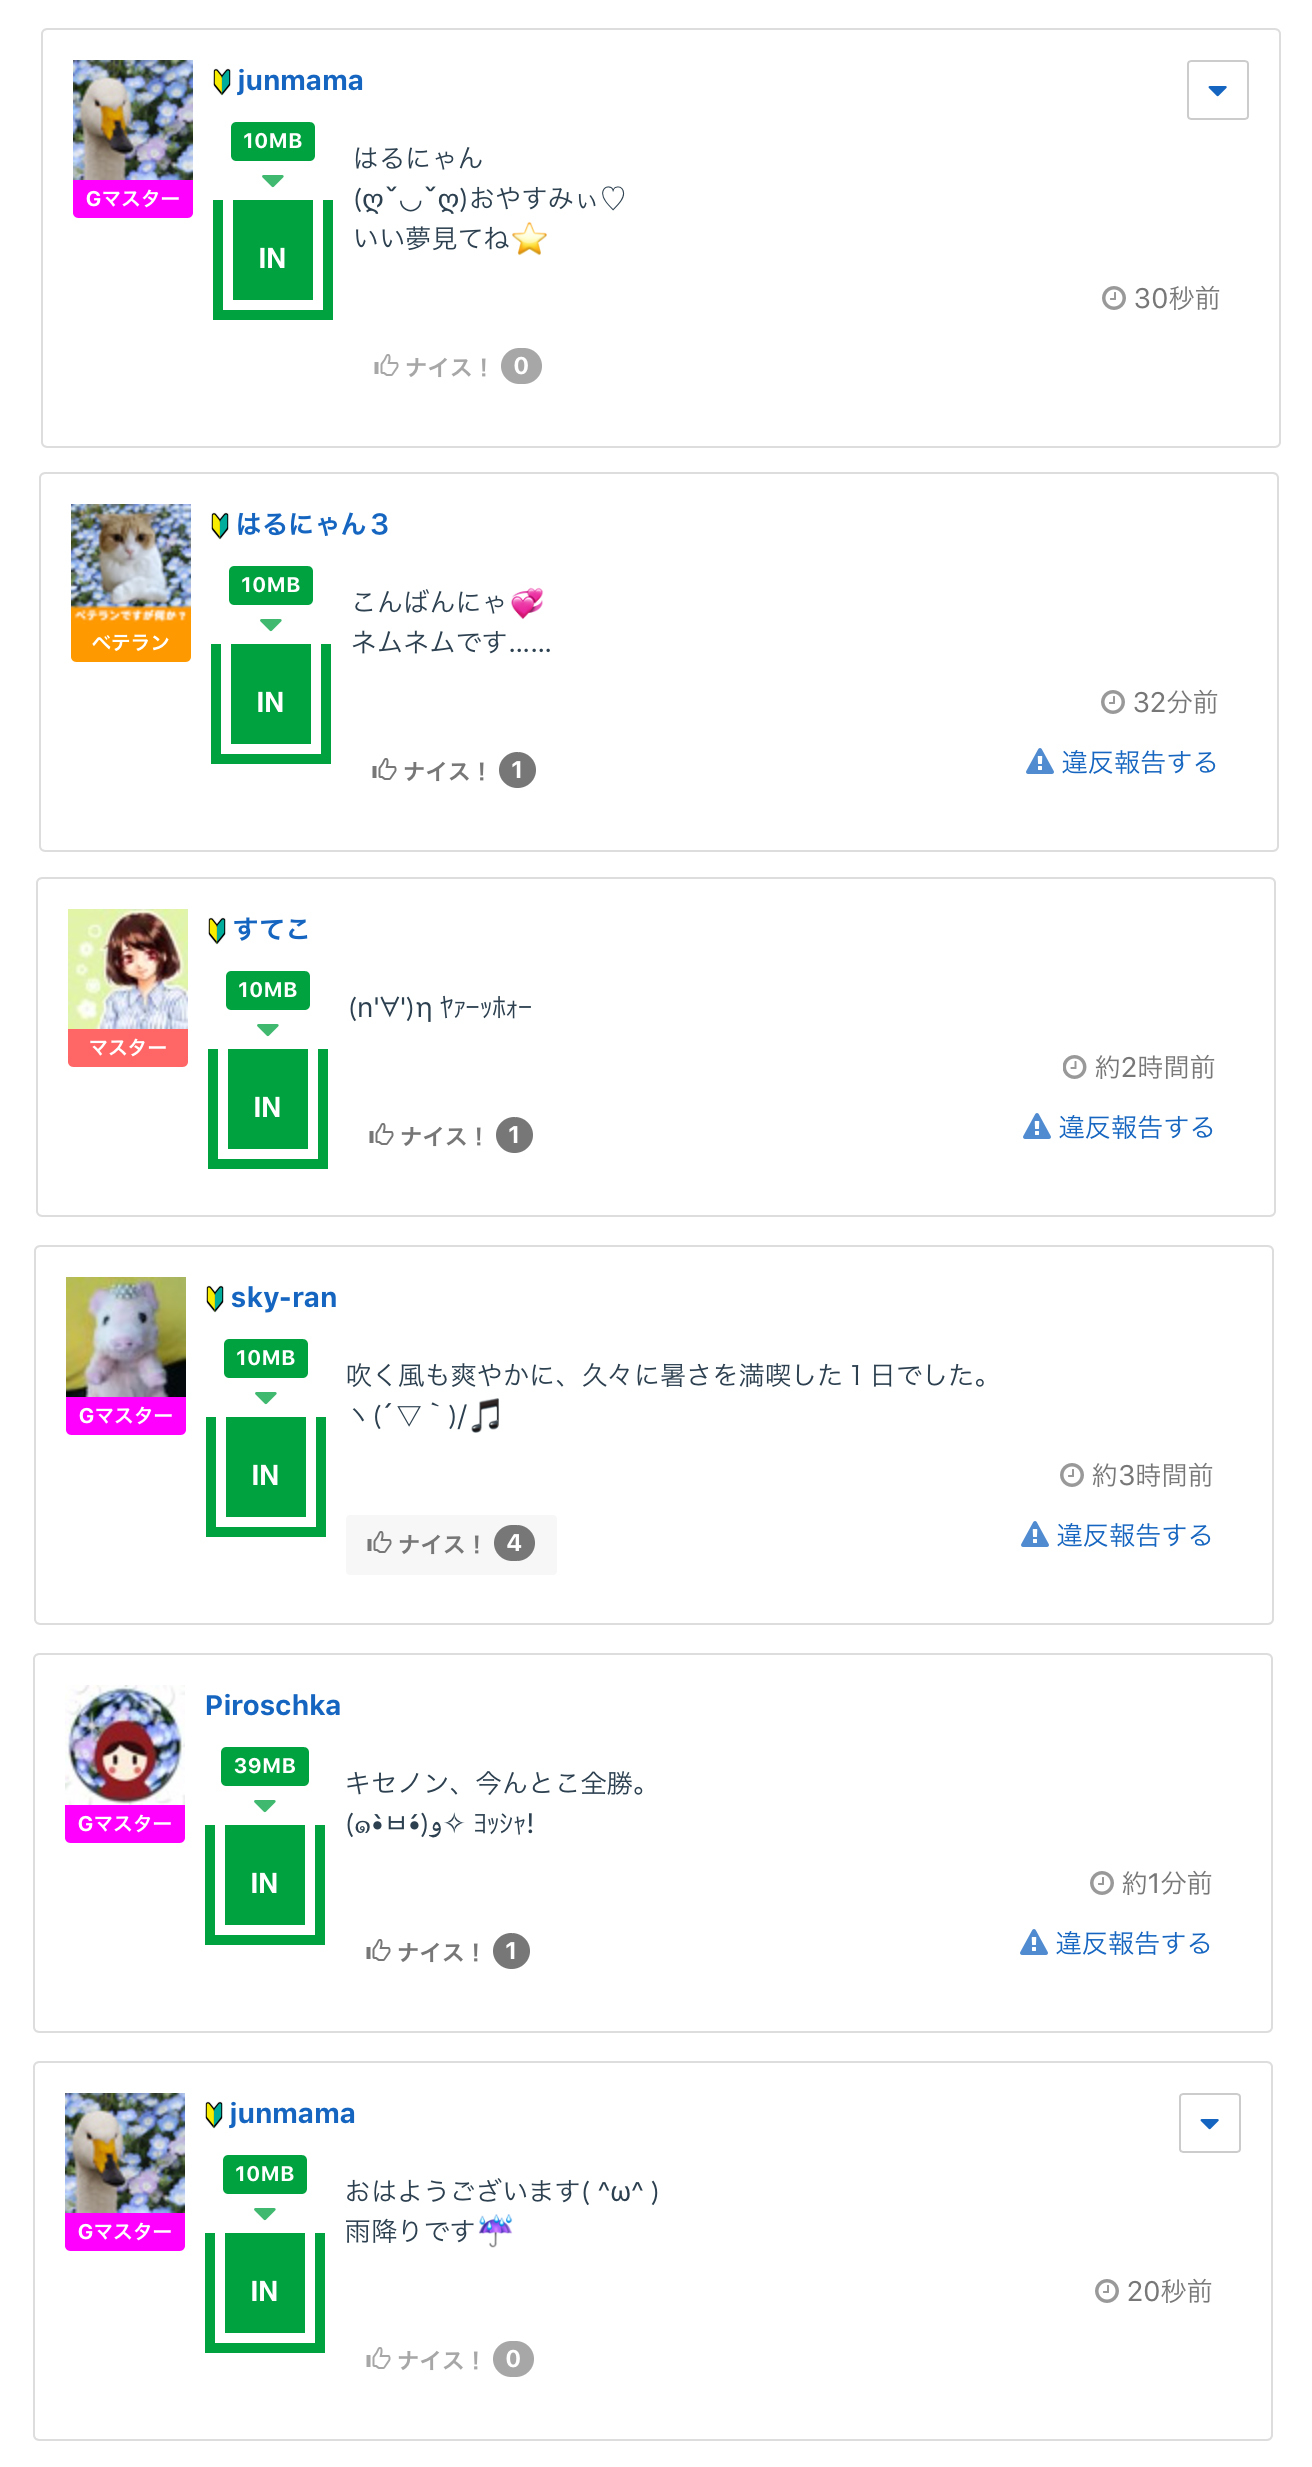Click warning triangle icon on sky-ran's post
This screenshot has height=2467, width=1312.
pos(1035,1534)
